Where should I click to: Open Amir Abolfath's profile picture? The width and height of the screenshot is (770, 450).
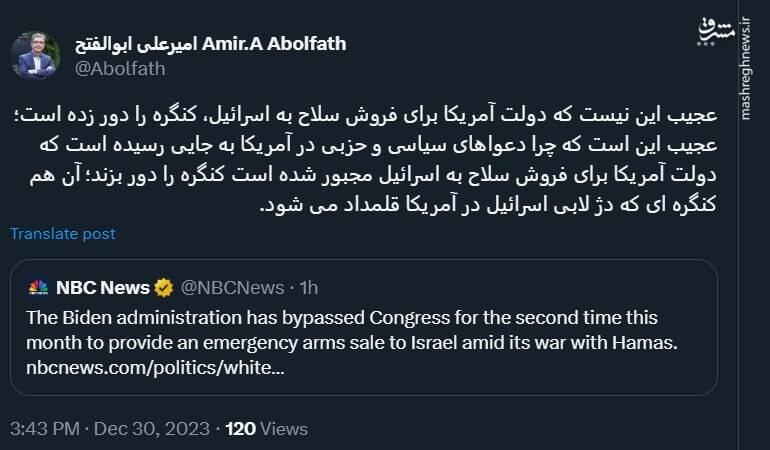point(36,55)
